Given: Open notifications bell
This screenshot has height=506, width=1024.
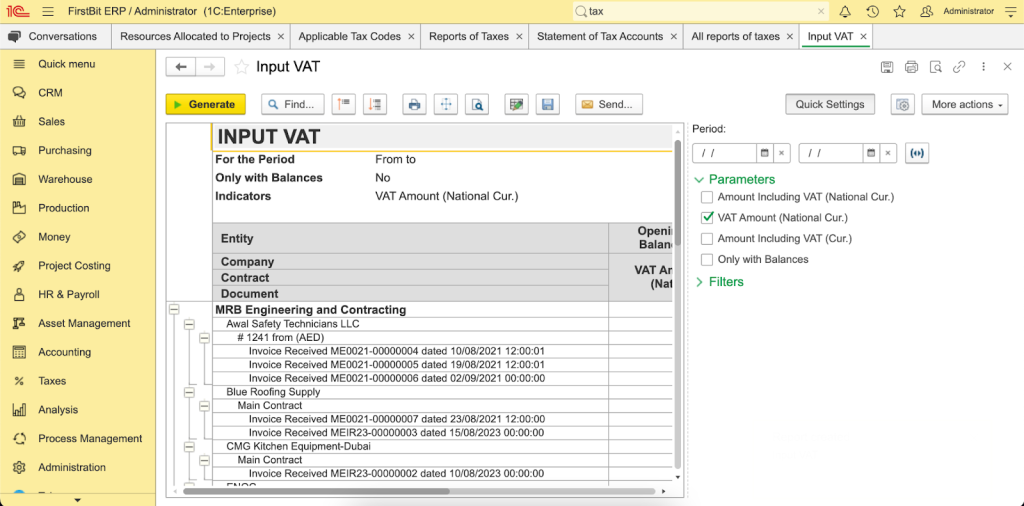Looking at the screenshot, I should pyautogui.click(x=845, y=11).
